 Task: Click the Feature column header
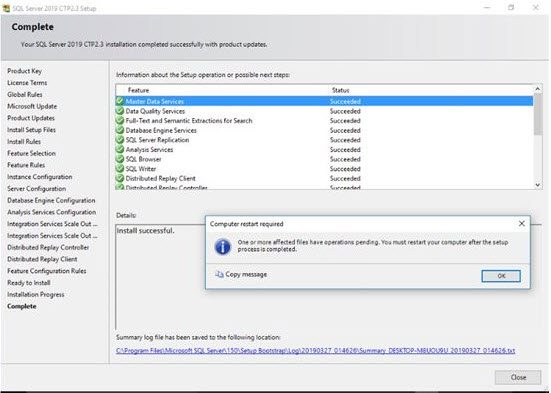(x=138, y=90)
